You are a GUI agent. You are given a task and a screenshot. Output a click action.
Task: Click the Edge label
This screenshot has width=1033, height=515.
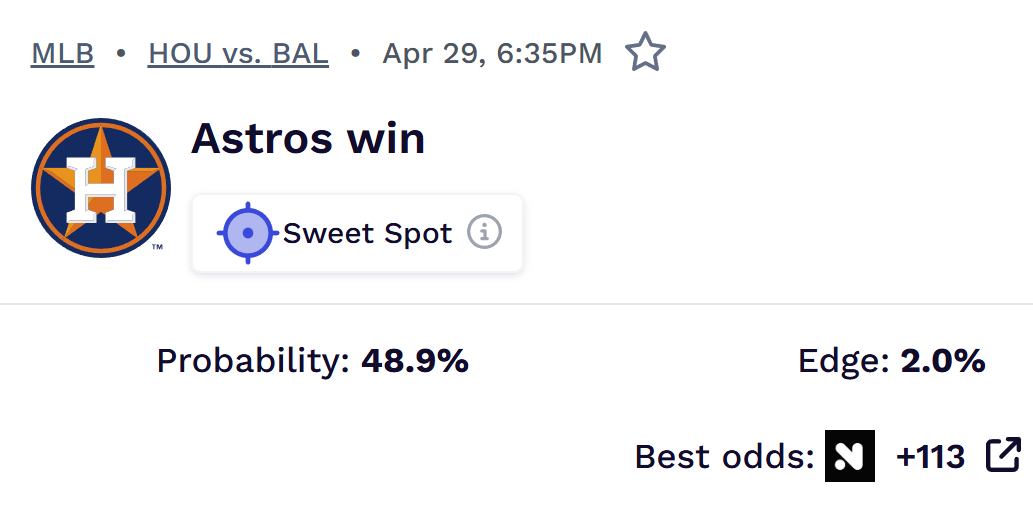pyautogui.click(x=844, y=361)
